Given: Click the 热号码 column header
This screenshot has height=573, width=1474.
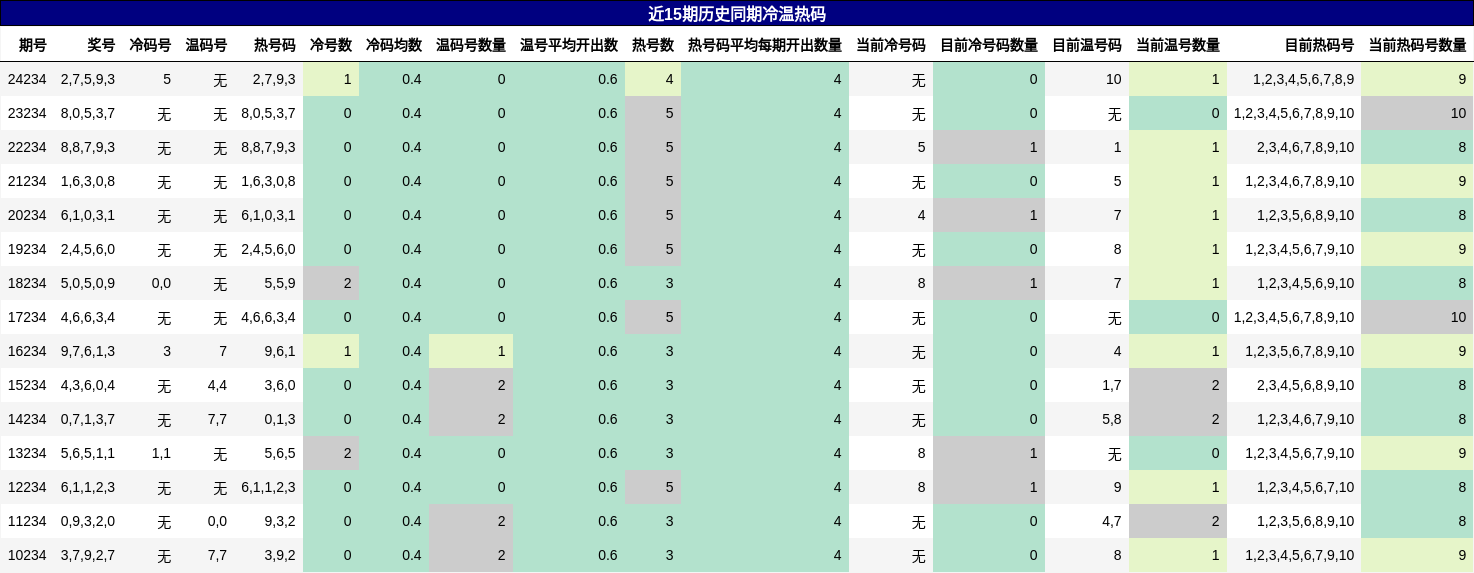Looking at the screenshot, I should 274,45.
